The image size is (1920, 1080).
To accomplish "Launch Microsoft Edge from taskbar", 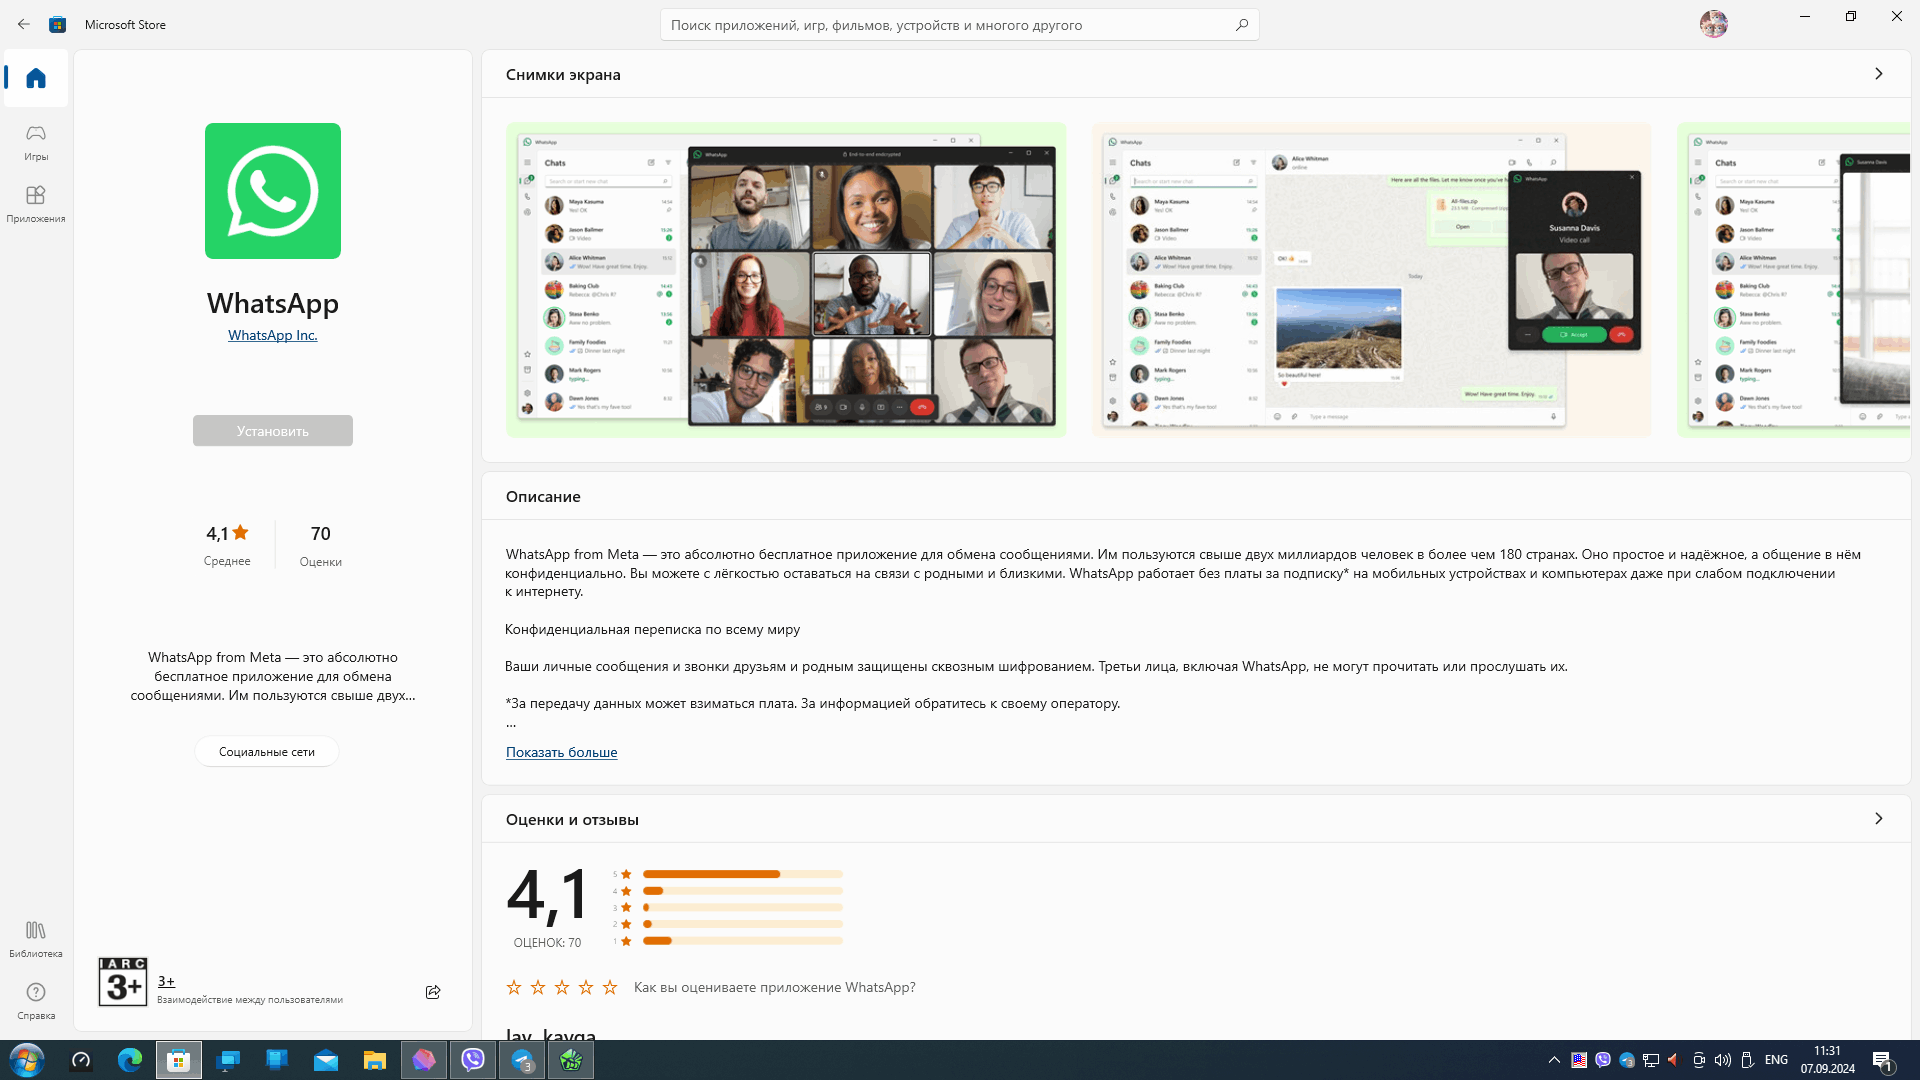I will (x=130, y=1060).
